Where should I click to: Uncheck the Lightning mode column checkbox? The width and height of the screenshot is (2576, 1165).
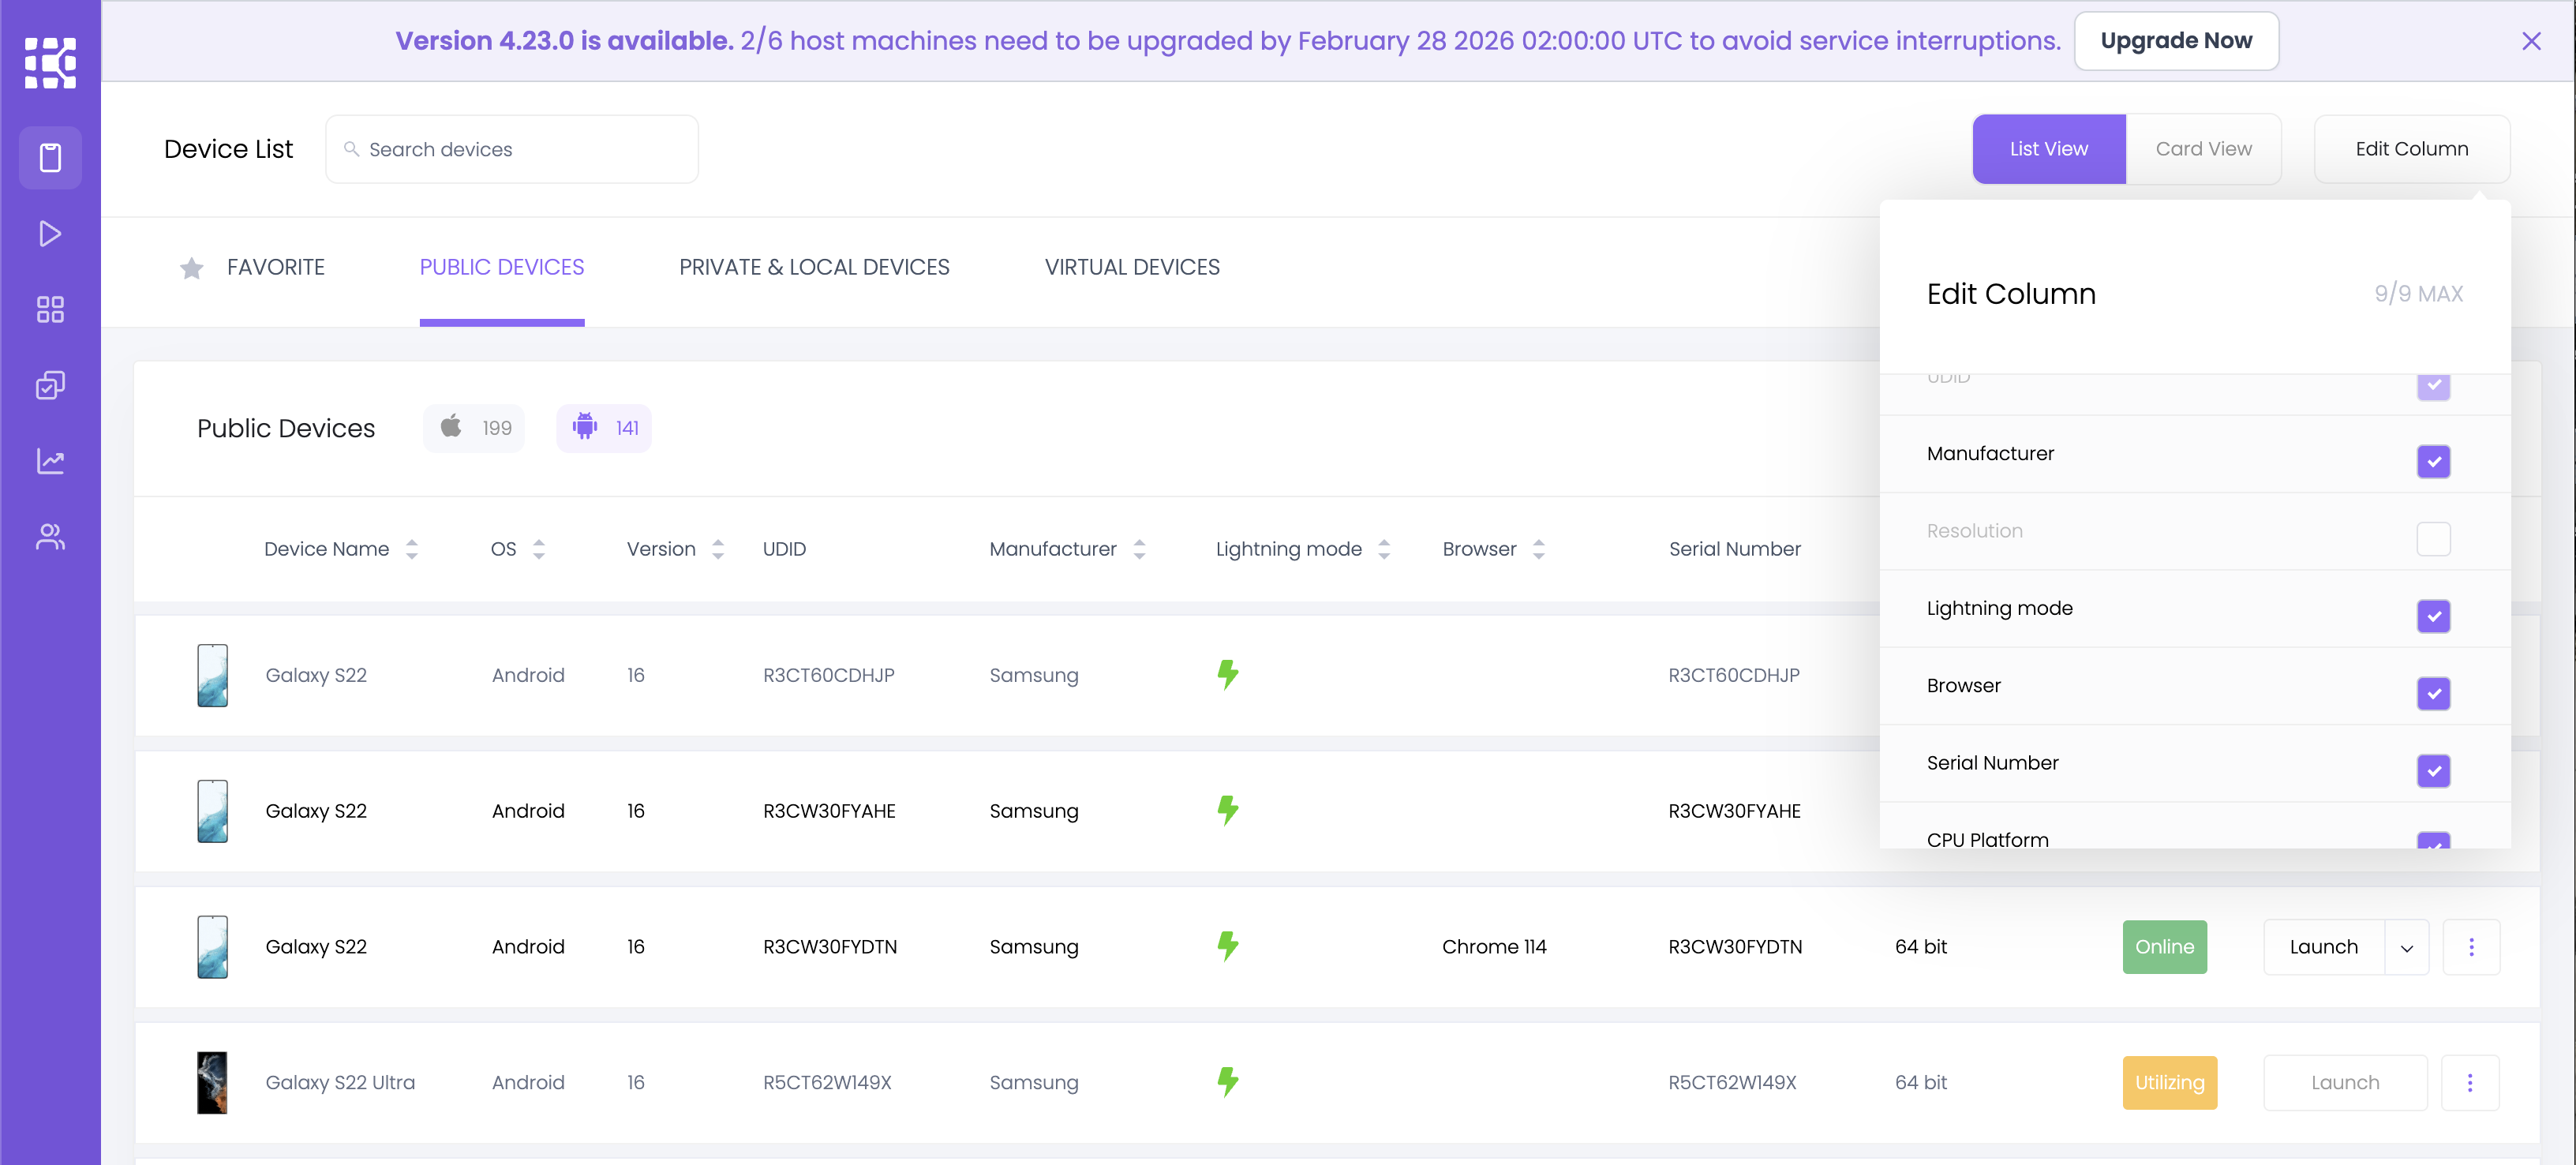[2432, 616]
